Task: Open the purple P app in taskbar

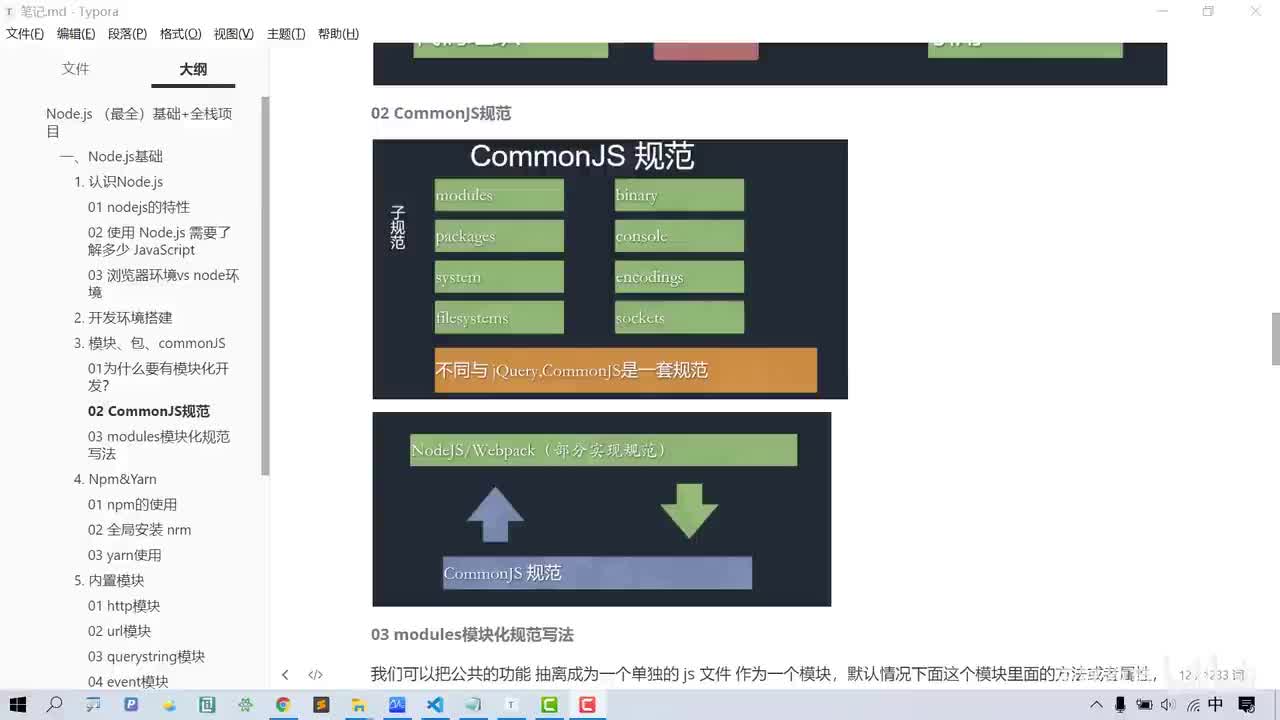Action: [x=131, y=705]
